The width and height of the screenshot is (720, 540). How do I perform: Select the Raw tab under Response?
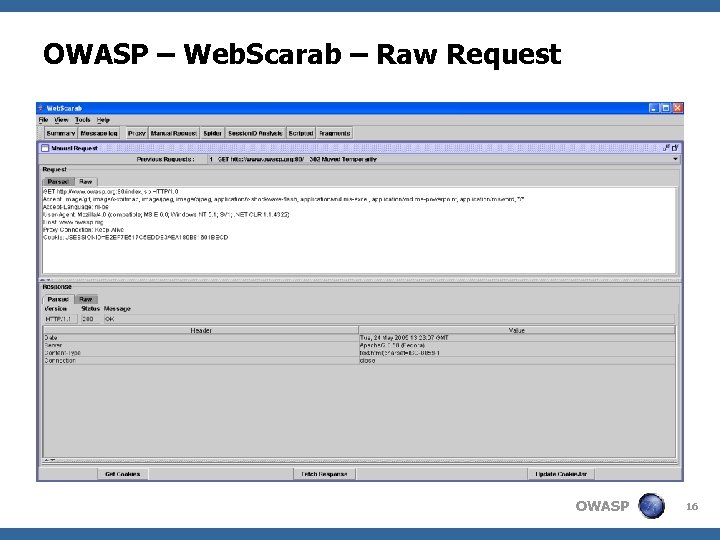86,299
